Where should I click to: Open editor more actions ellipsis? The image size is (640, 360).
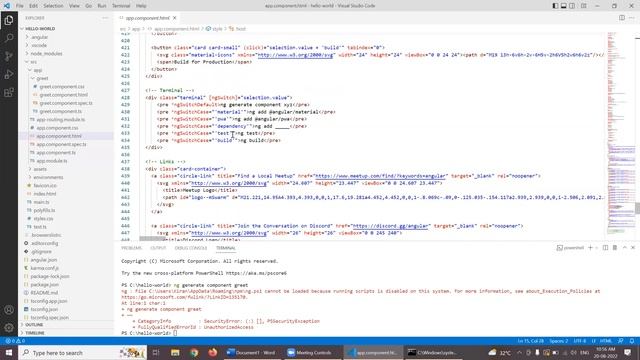tap(632, 18)
